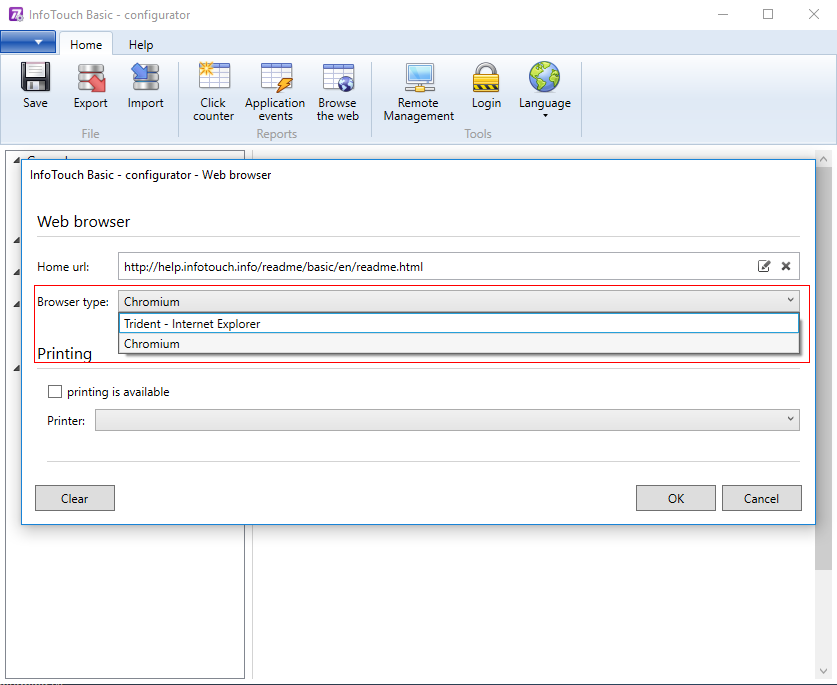The width and height of the screenshot is (837, 685).
Task: Open the Export tool
Action: [91, 85]
